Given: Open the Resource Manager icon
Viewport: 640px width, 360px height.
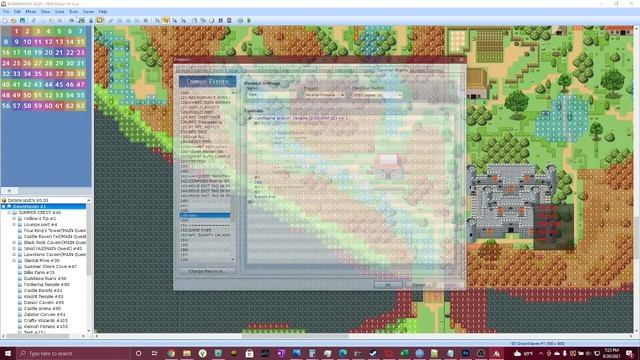Looking at the screenshot, I should 203,20.
